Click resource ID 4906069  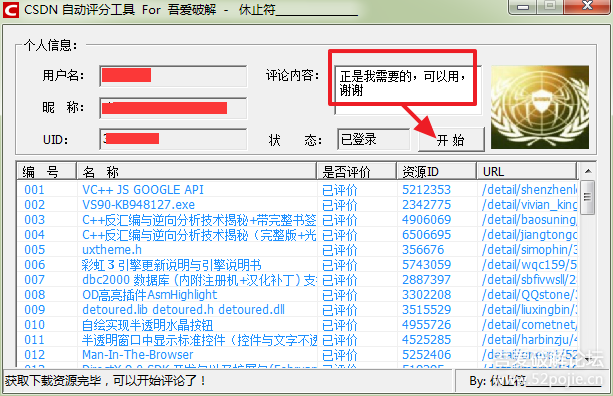click(x=427, y=220)
